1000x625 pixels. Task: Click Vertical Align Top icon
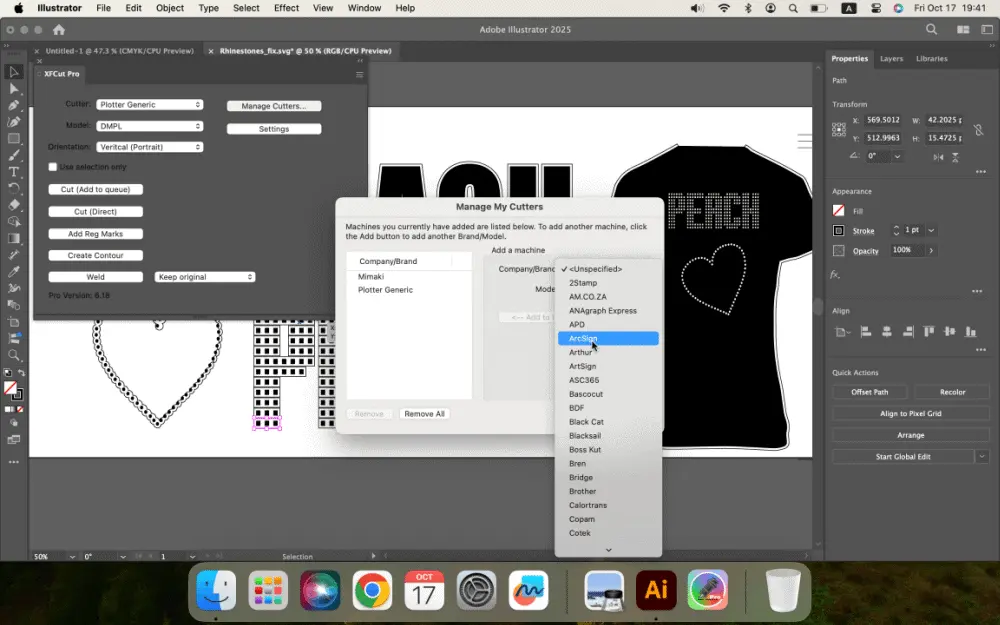pyautogui.click(x=929, y=332)
